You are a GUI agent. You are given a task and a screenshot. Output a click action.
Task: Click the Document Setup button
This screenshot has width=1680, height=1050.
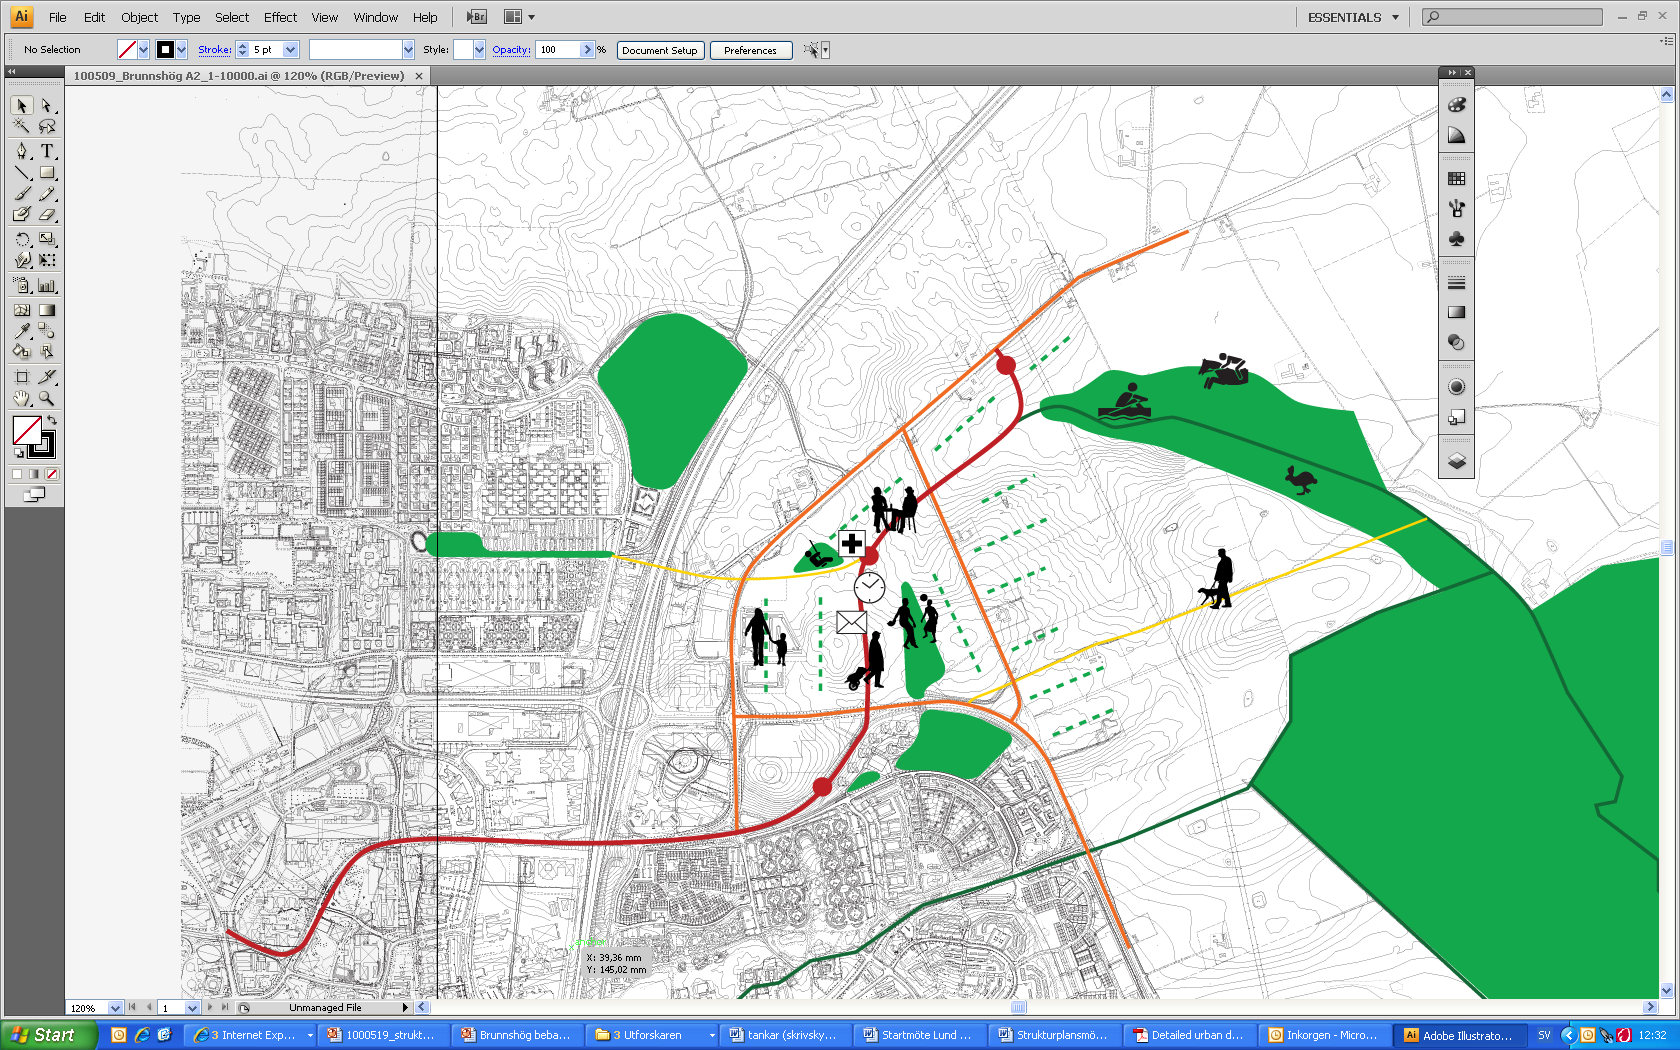[x=660, y=50]
